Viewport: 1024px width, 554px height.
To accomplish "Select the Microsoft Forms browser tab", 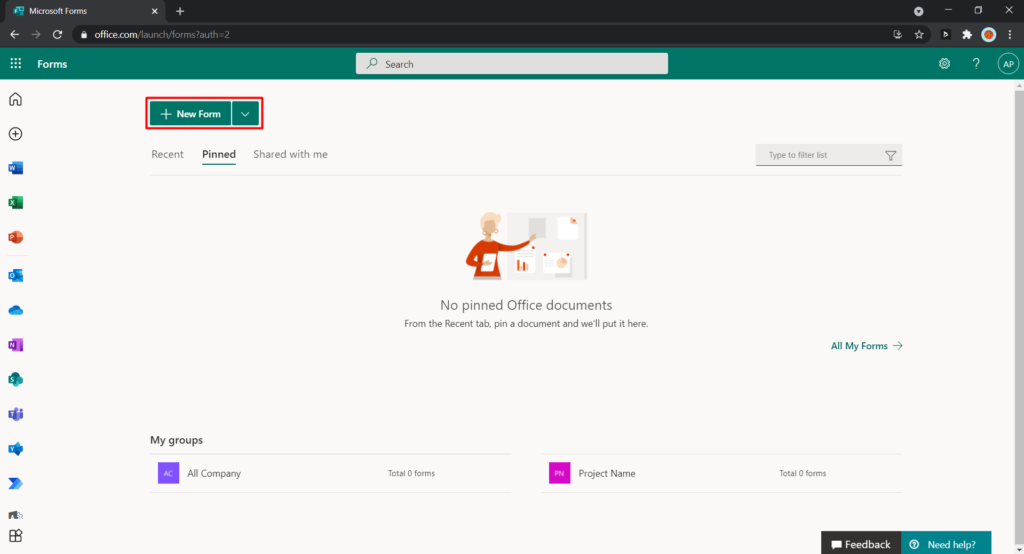I will (84, 11).
